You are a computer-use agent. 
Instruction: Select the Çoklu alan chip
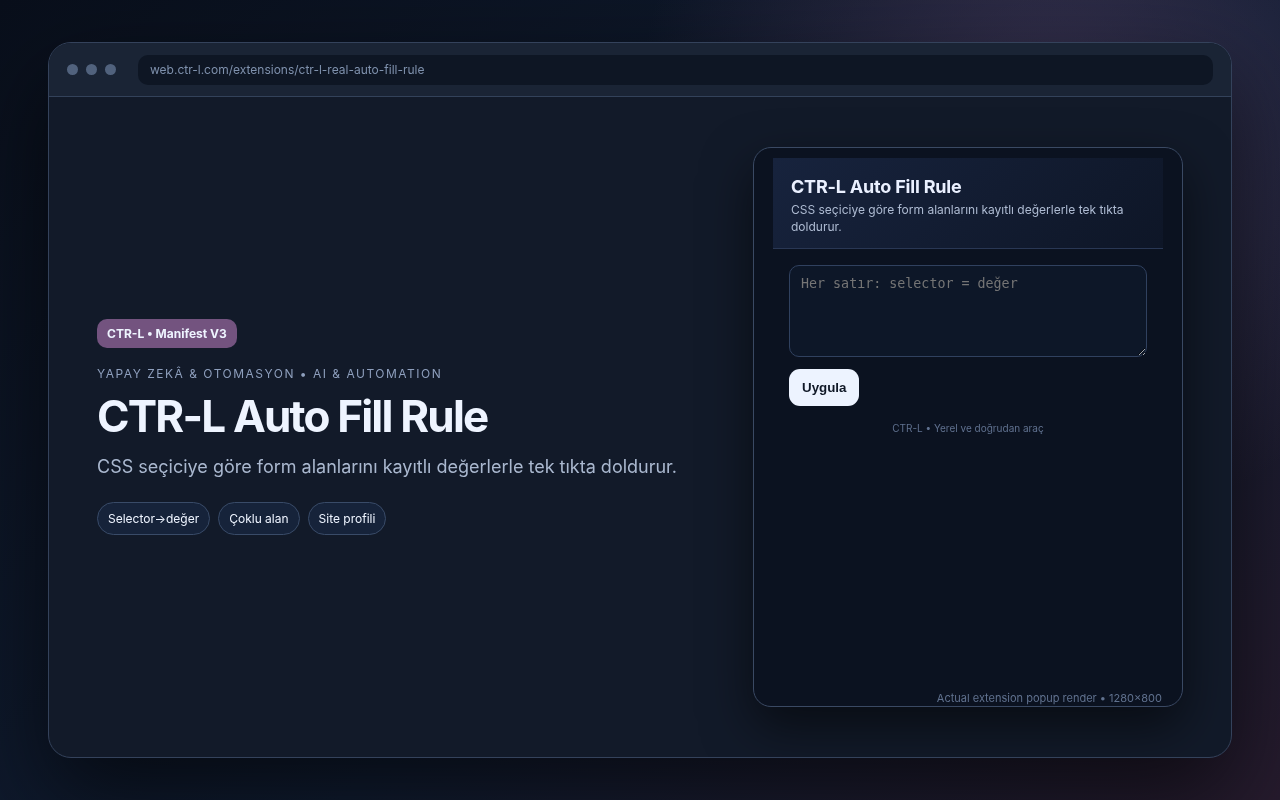(x=259, y=519)
